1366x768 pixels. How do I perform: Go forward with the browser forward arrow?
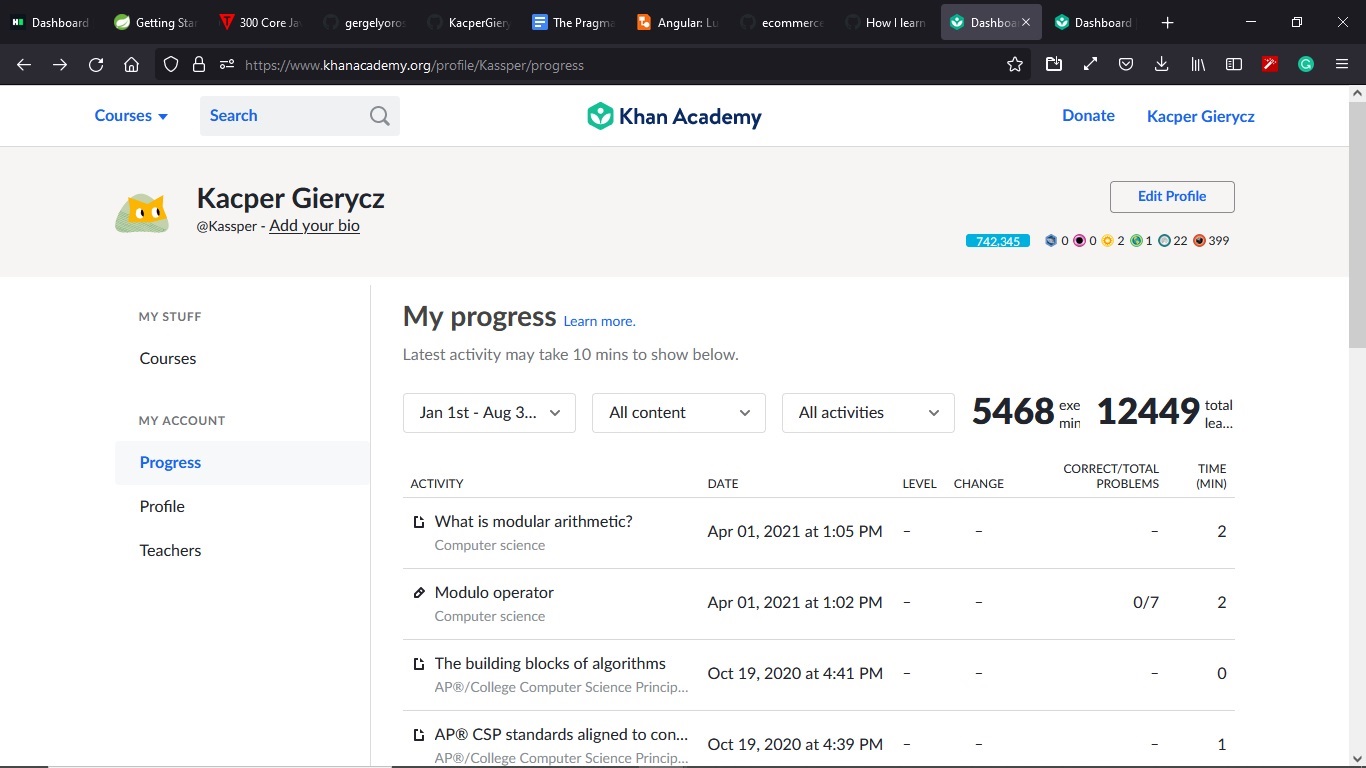(60, 65)
